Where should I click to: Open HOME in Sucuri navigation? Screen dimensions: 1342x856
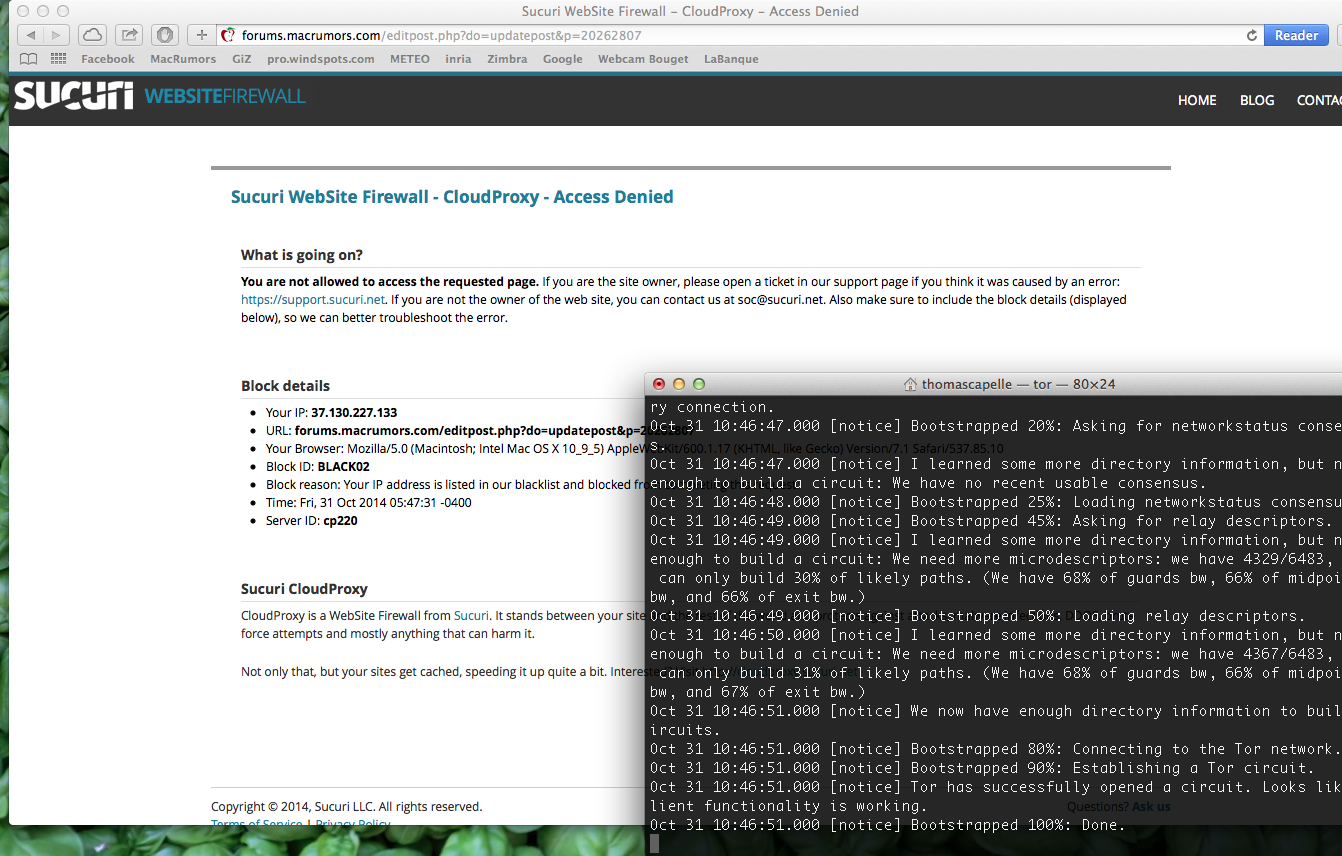pos(1197,100)
